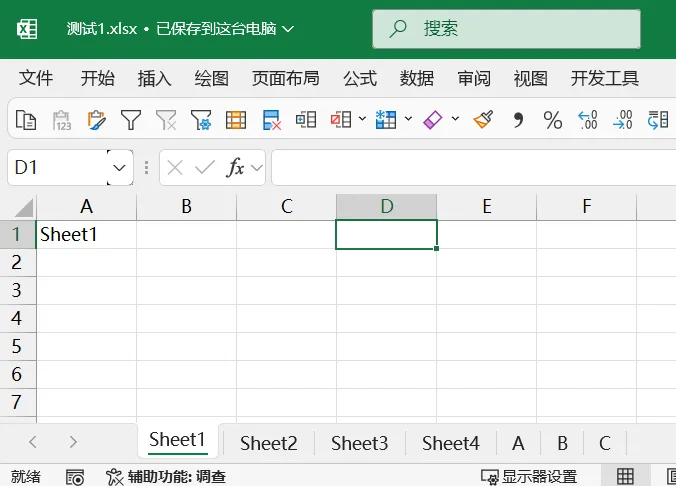Click the Name Box showing D1
Screen dimensions: 676x486
57,167
